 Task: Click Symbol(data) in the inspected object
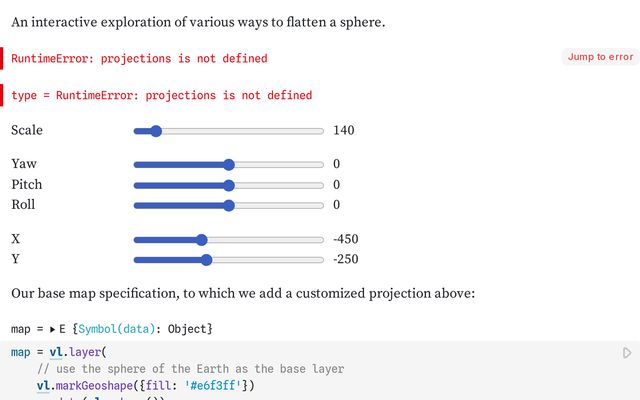113,329
